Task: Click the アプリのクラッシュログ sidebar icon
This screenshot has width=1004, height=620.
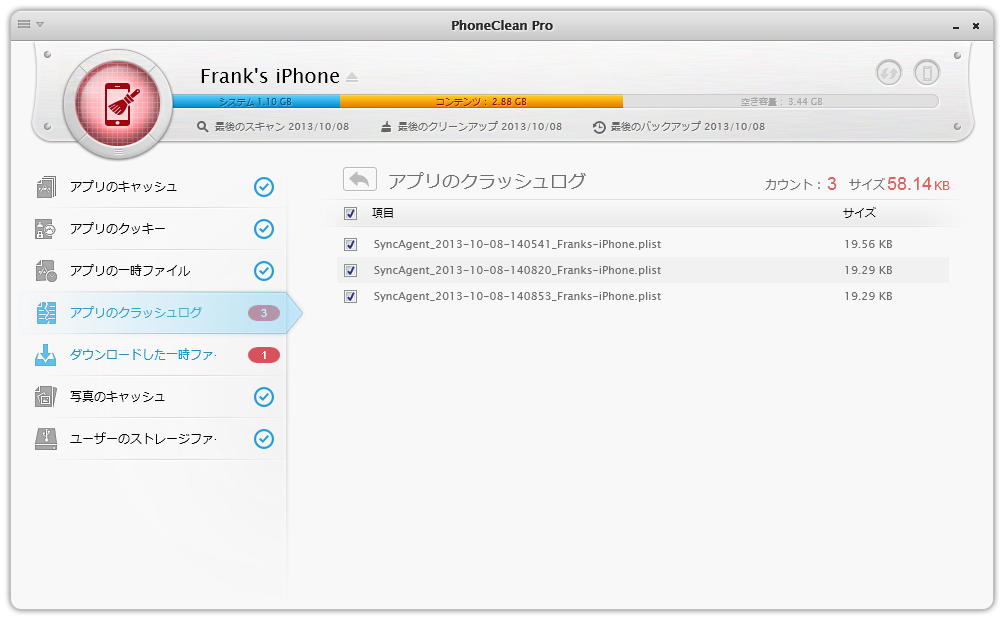Action: pos(45,313)
